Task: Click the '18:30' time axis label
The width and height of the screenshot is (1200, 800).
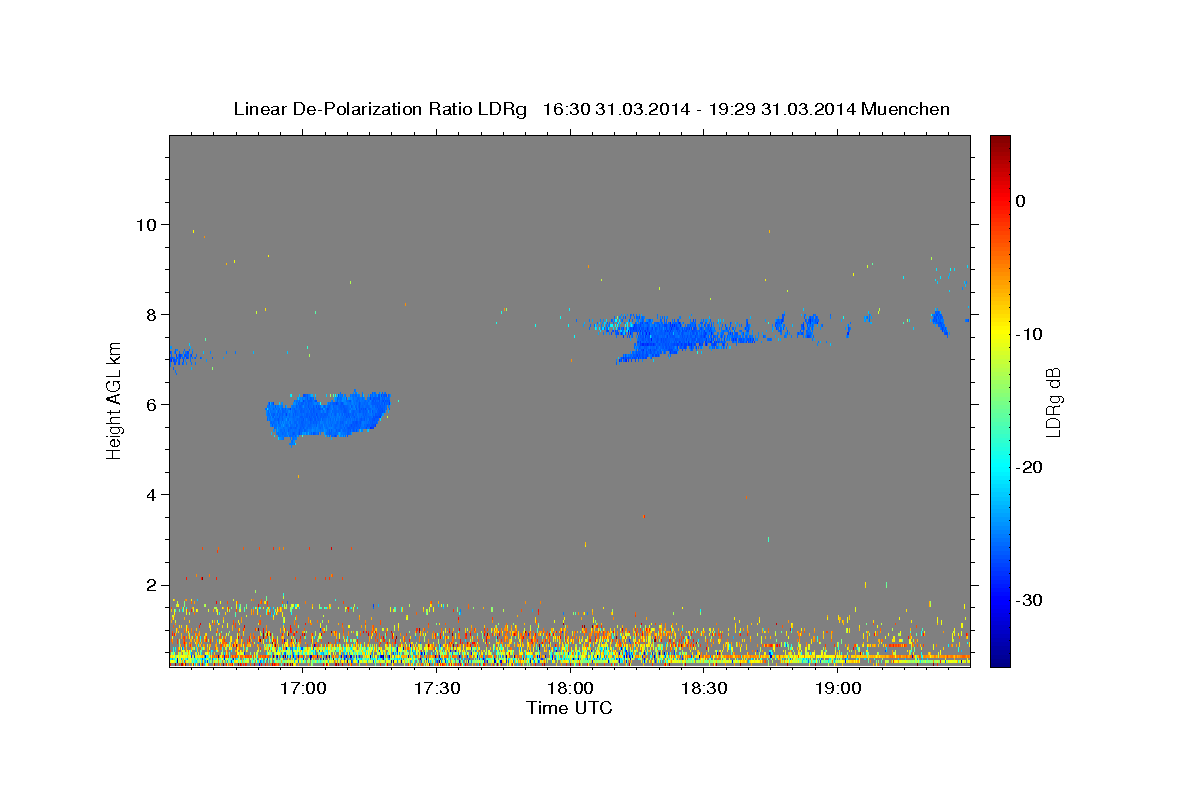Action: (x=704, y=689)
